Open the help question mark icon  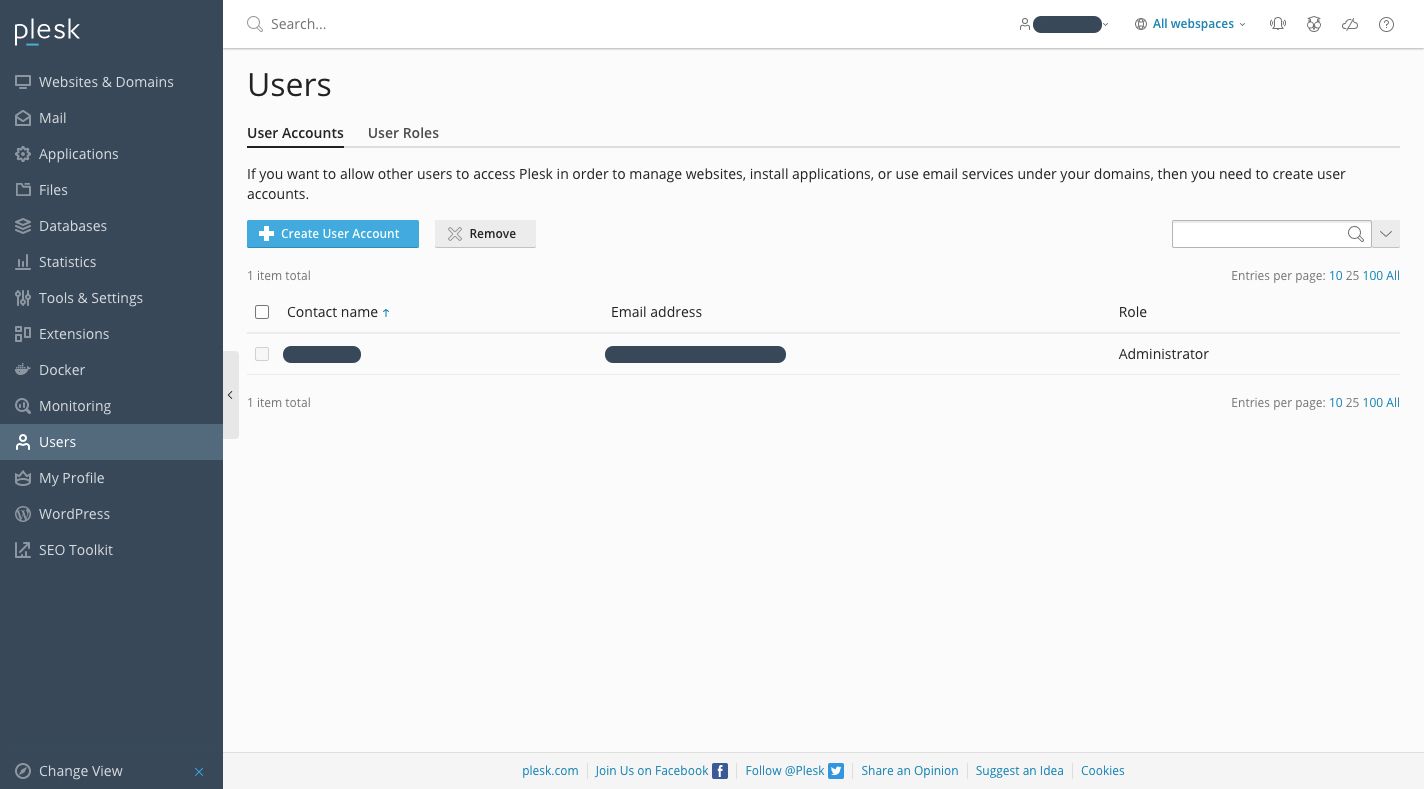[1386, 24]
